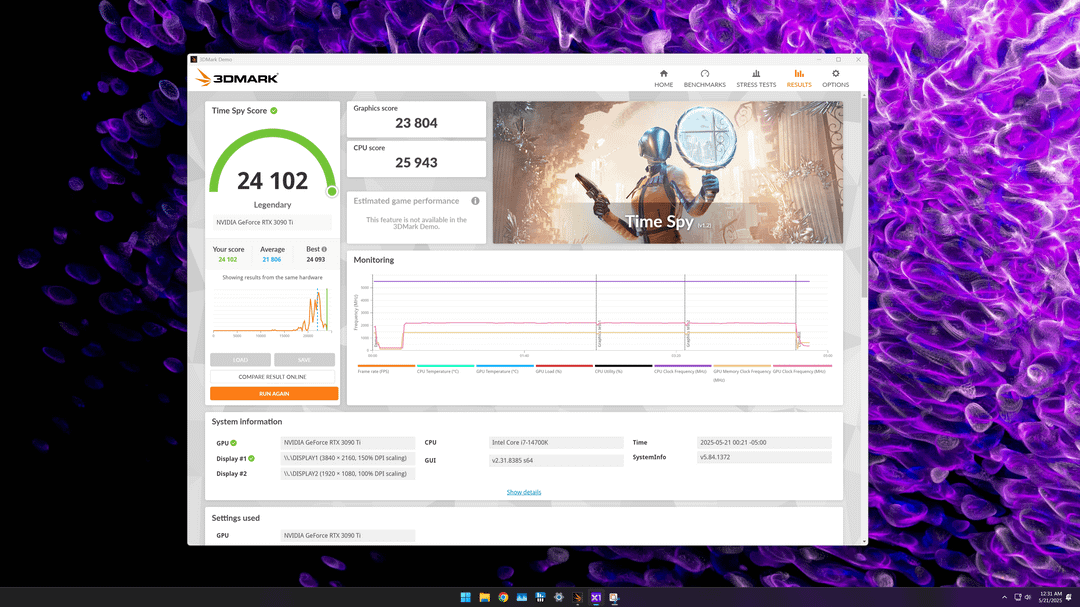Screen dimensions: 1080x607
Task: Open the Photos app taskbar icon
Action: (x=521, y=597)
